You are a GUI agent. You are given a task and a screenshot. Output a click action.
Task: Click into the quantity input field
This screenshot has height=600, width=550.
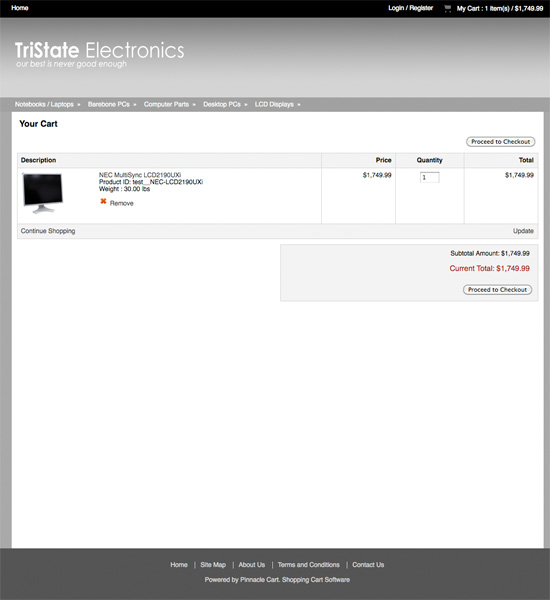tap(429, 178)
